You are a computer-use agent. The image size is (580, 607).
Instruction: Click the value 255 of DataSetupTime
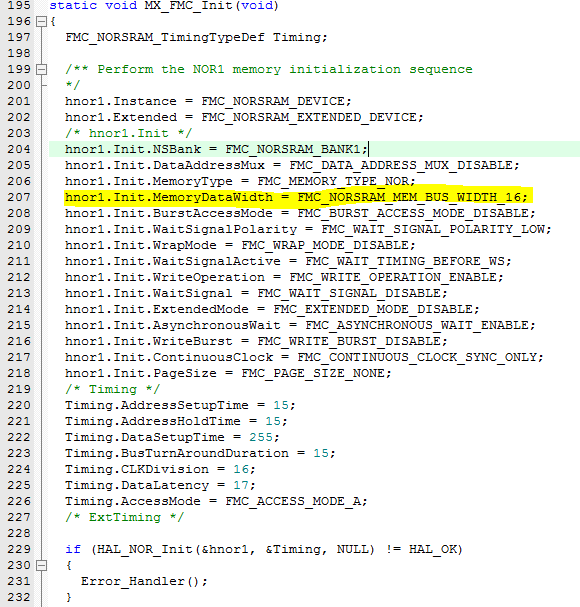point(261,437)
